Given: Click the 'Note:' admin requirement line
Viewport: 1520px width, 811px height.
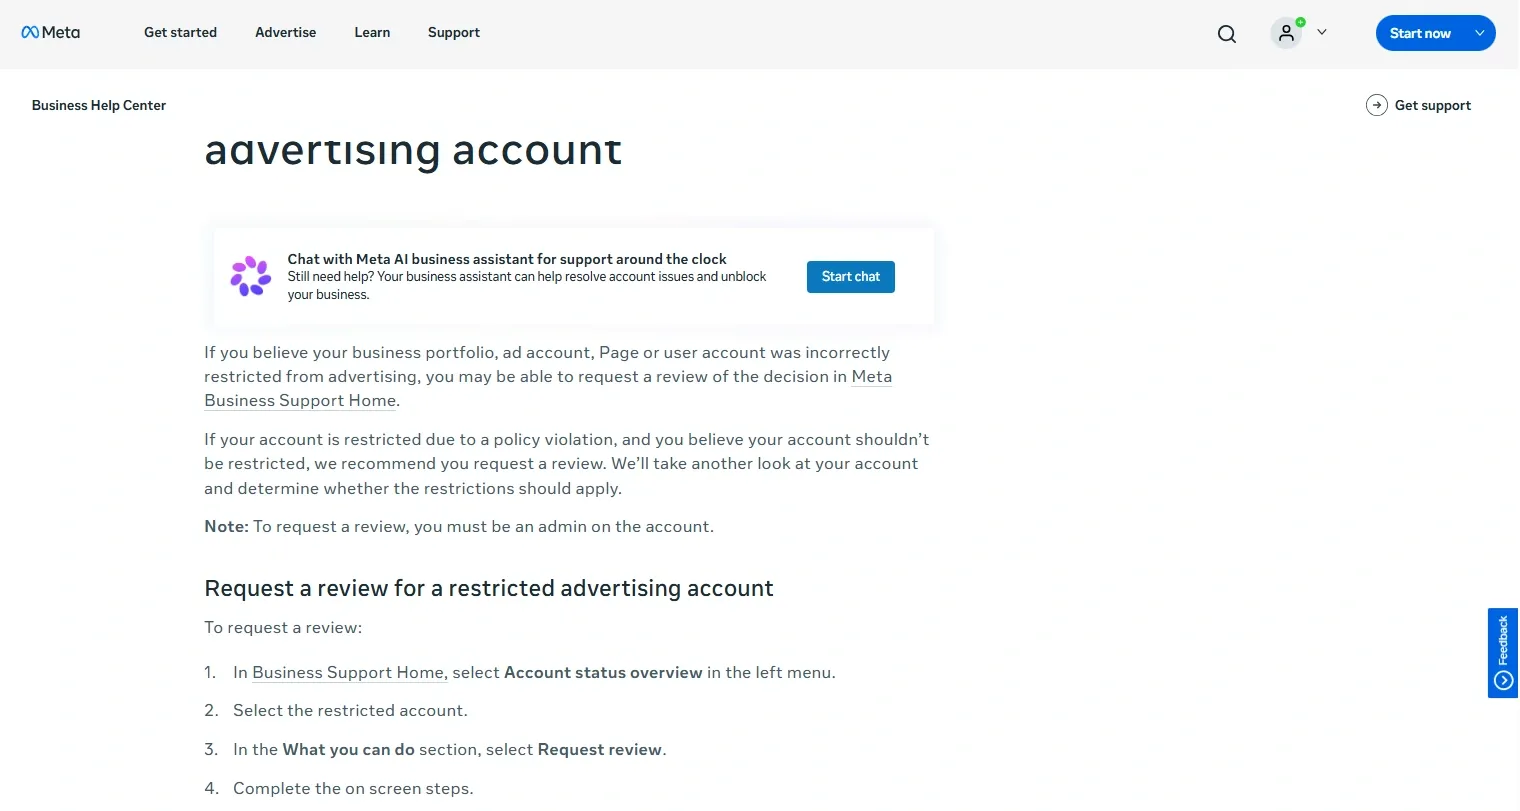Looking at the screenshot, I should pos(459,527).
